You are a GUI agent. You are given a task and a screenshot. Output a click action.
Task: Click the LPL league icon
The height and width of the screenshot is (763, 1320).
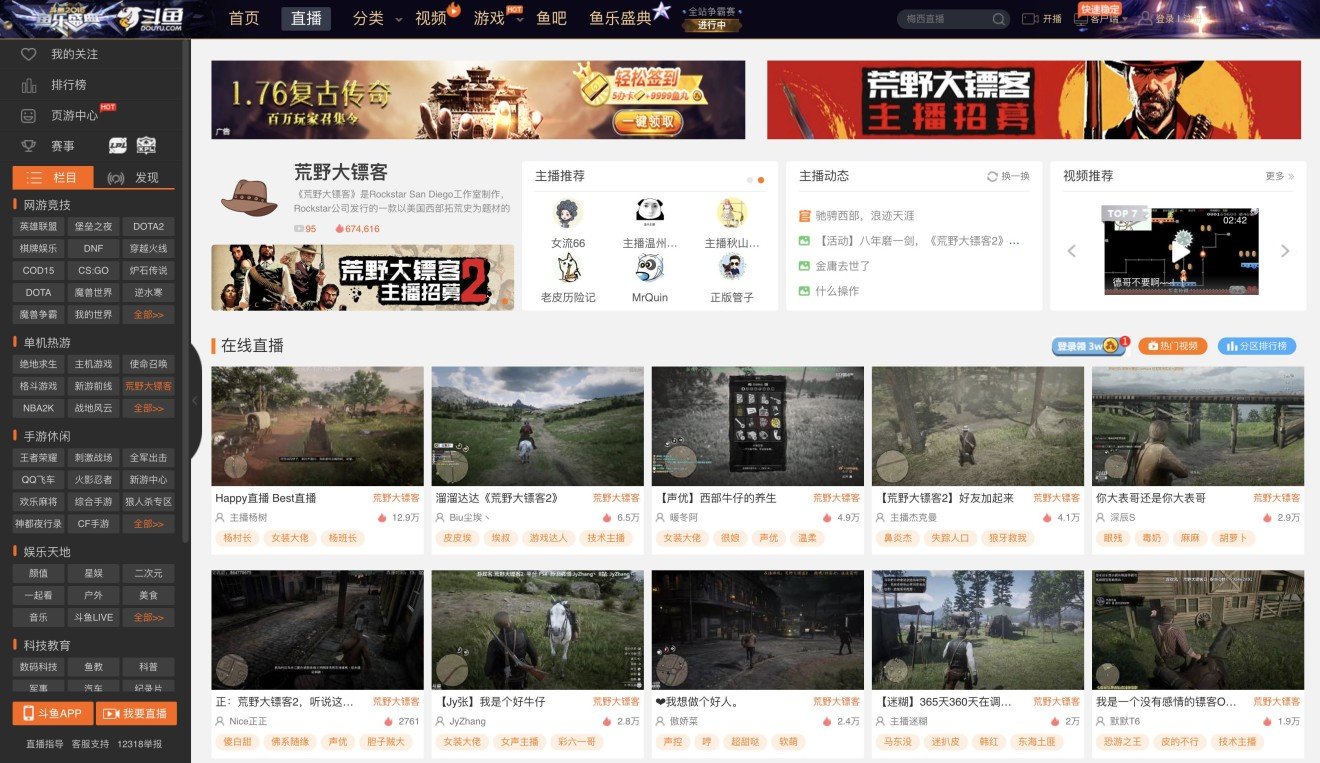(118, 146)
